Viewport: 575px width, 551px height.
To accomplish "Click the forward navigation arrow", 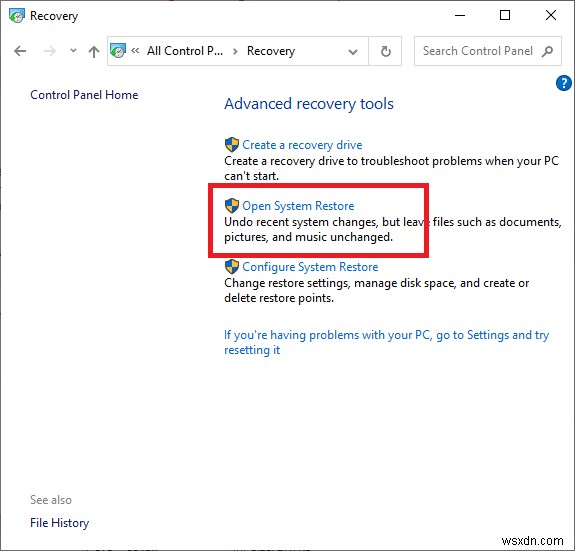I will point(50,51).
